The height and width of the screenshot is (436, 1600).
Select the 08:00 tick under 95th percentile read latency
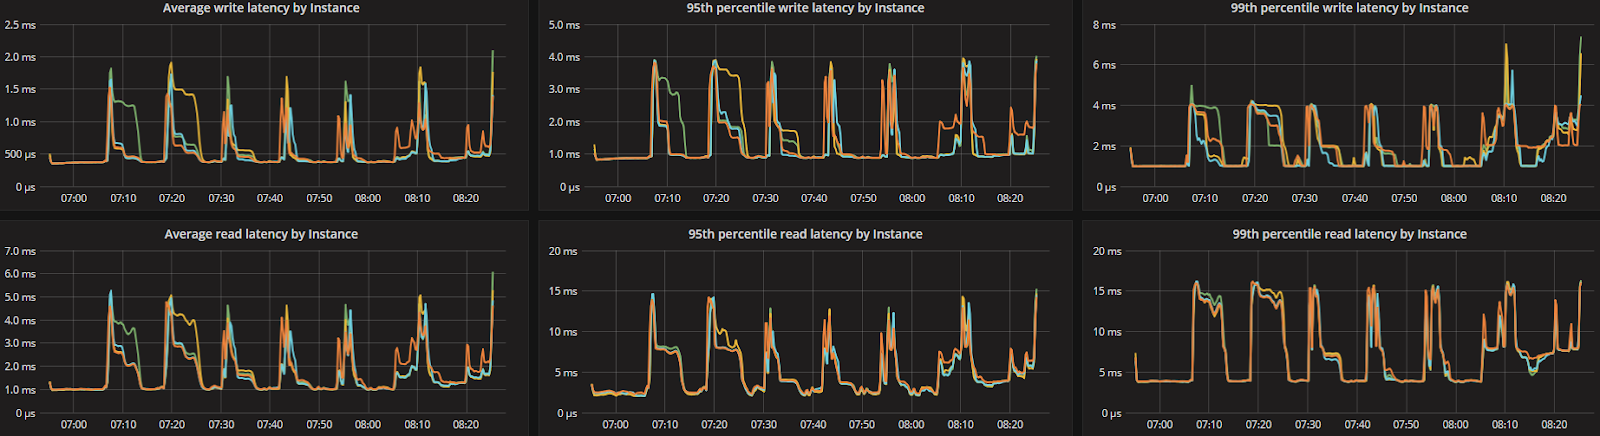pyautogui.click(x=911, y=424)
